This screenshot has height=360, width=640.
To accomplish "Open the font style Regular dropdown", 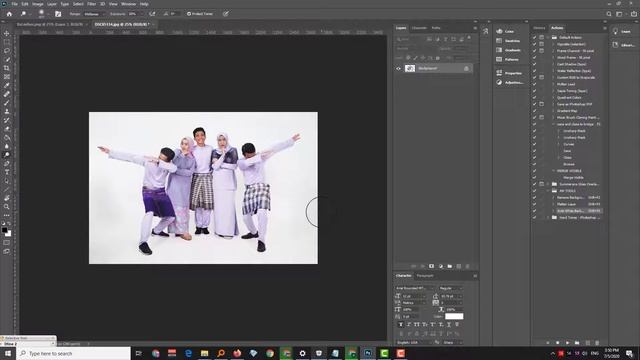I will pyautogui.click(x=451, y=288).
